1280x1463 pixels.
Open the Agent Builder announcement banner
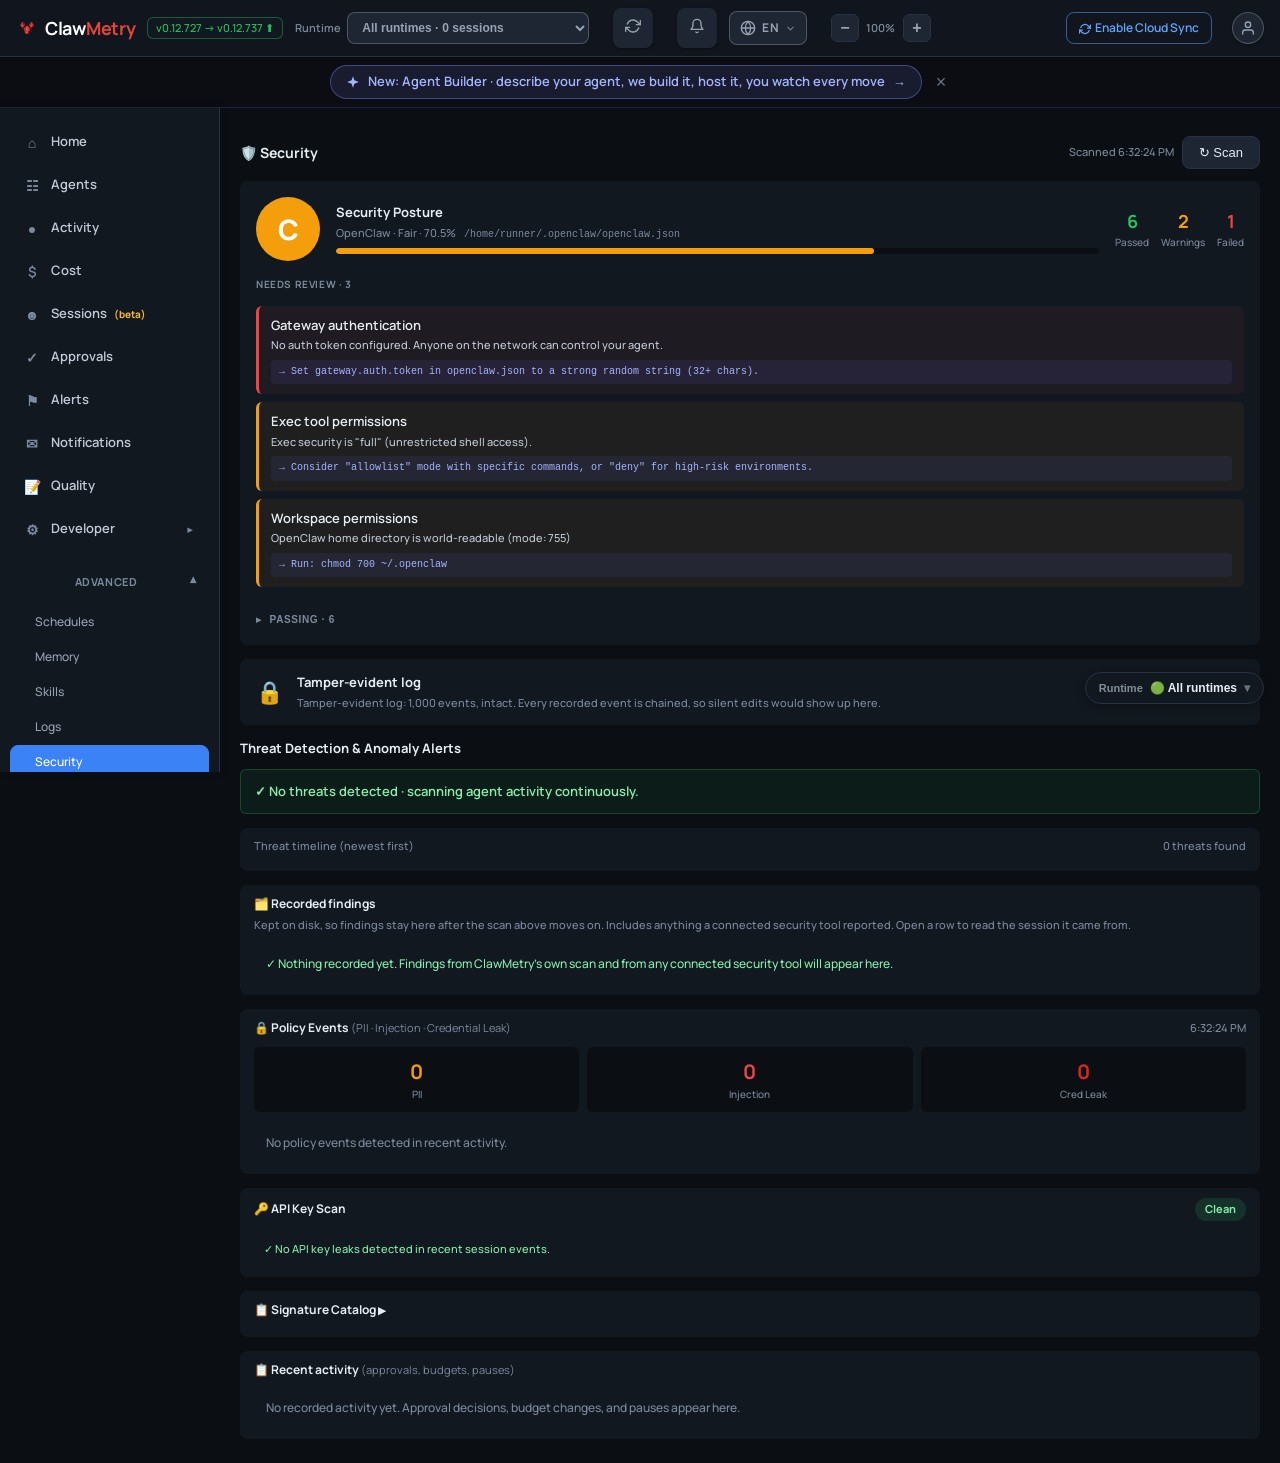[x=626, y=82]
